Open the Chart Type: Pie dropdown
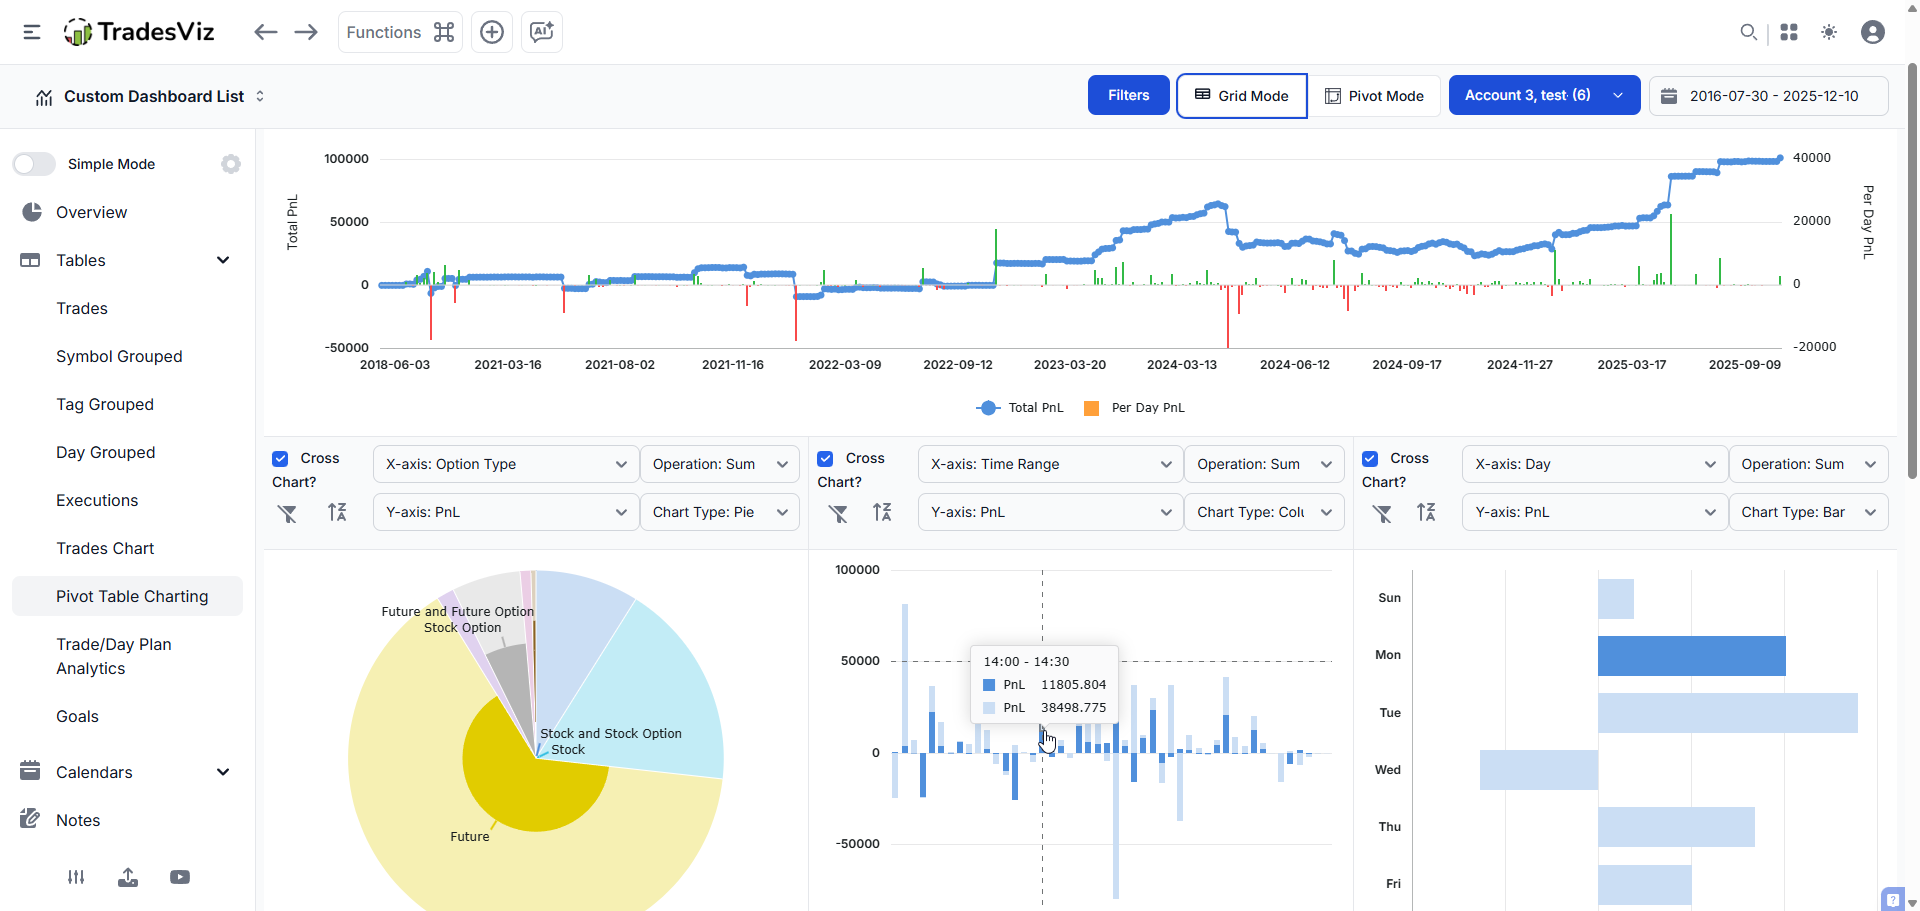 click(x=719, y=512)
